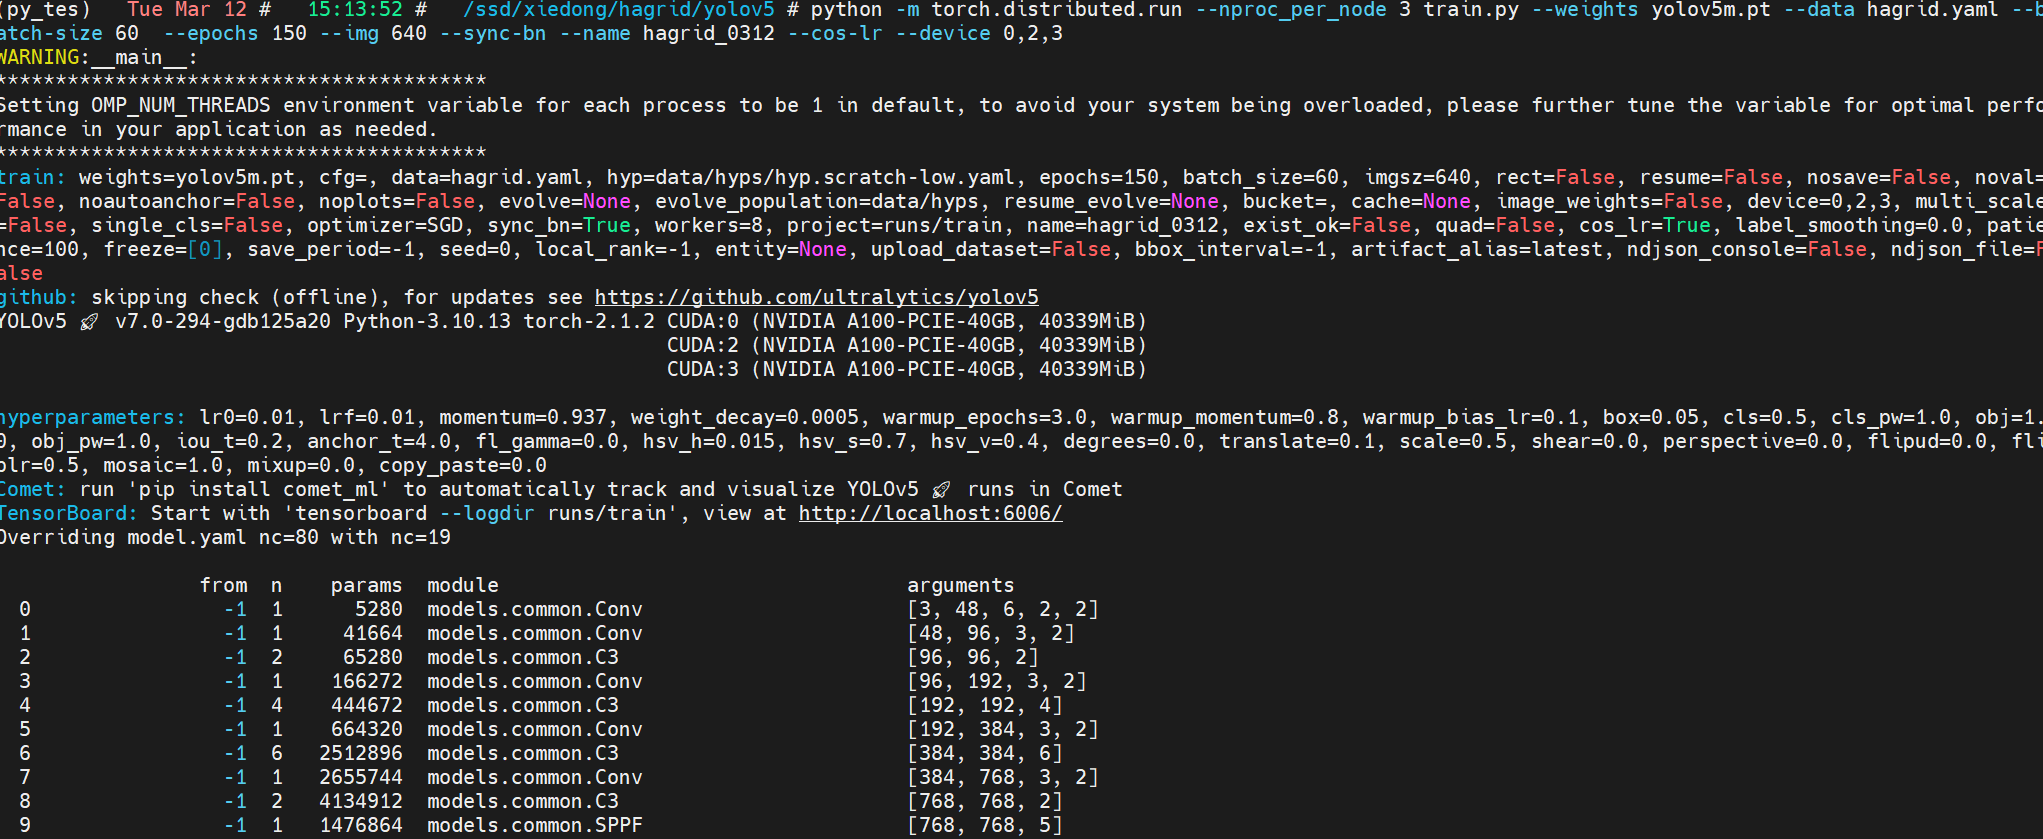Click the rocket emoji after YOLOv5 version line
This screenshot has width=2043, height=839.
coord(89,321)
